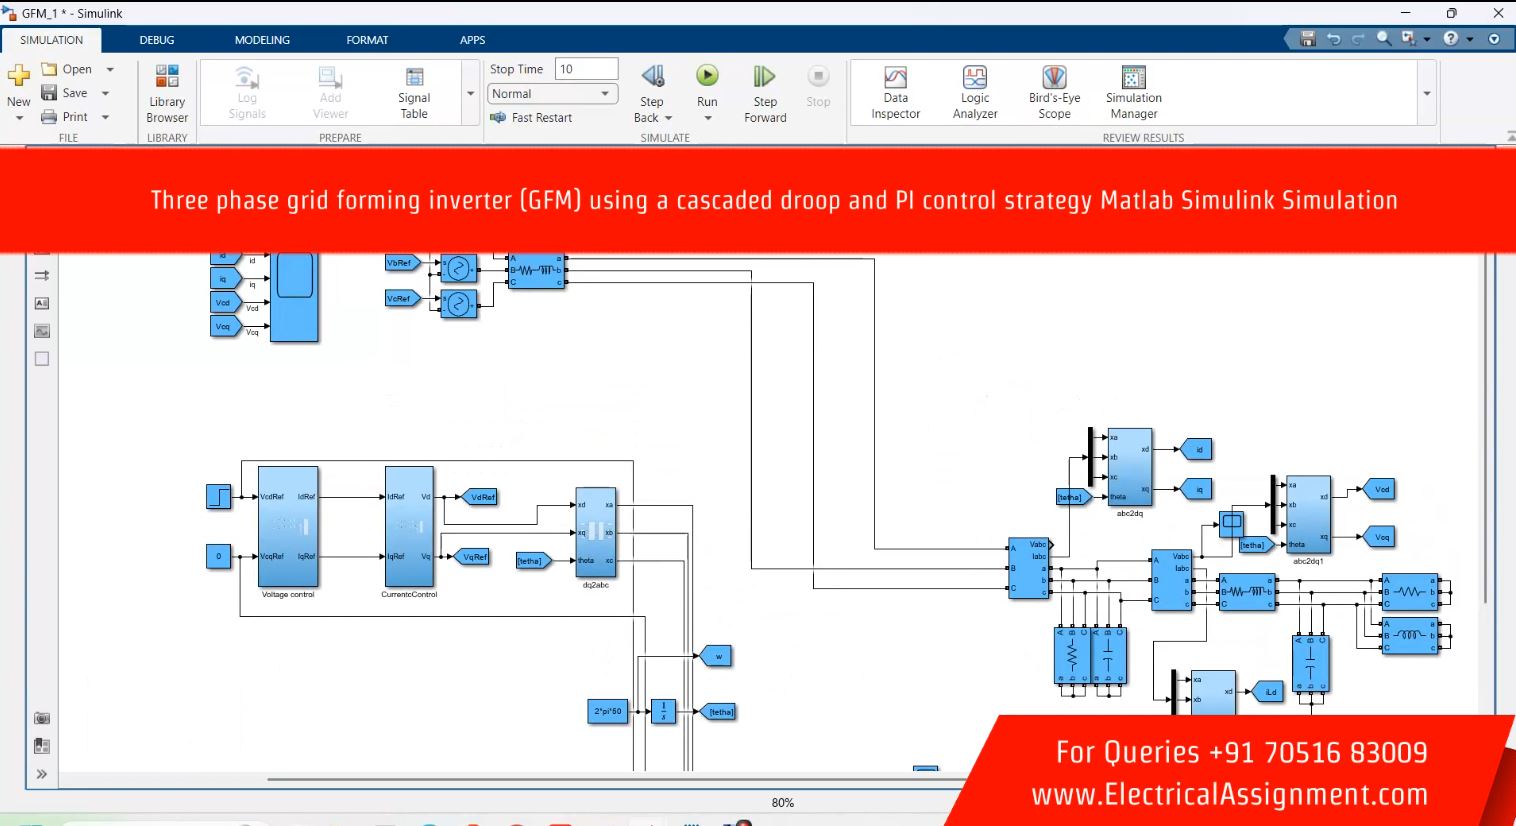1516x826 pixels.
Task: Click the 80% zoom level indicator
Action: (782, 803)
